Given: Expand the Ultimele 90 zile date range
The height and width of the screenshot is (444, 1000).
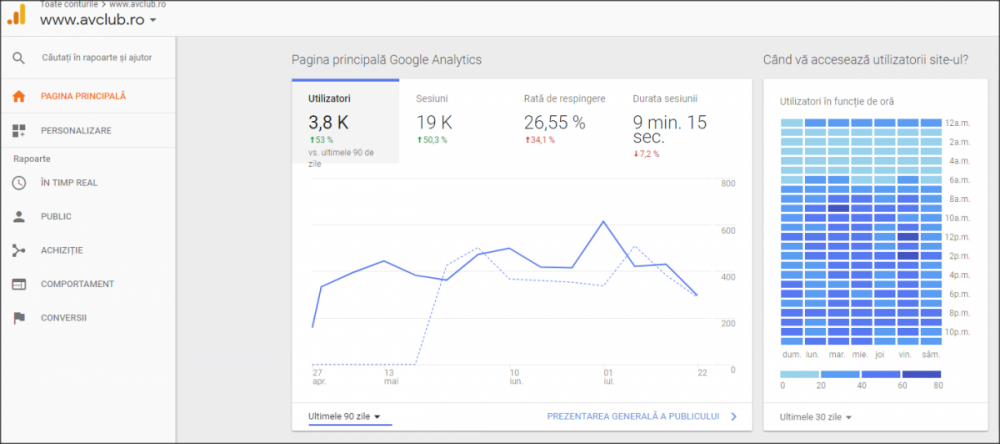Looking at the screenshot, I should (344, 417).
